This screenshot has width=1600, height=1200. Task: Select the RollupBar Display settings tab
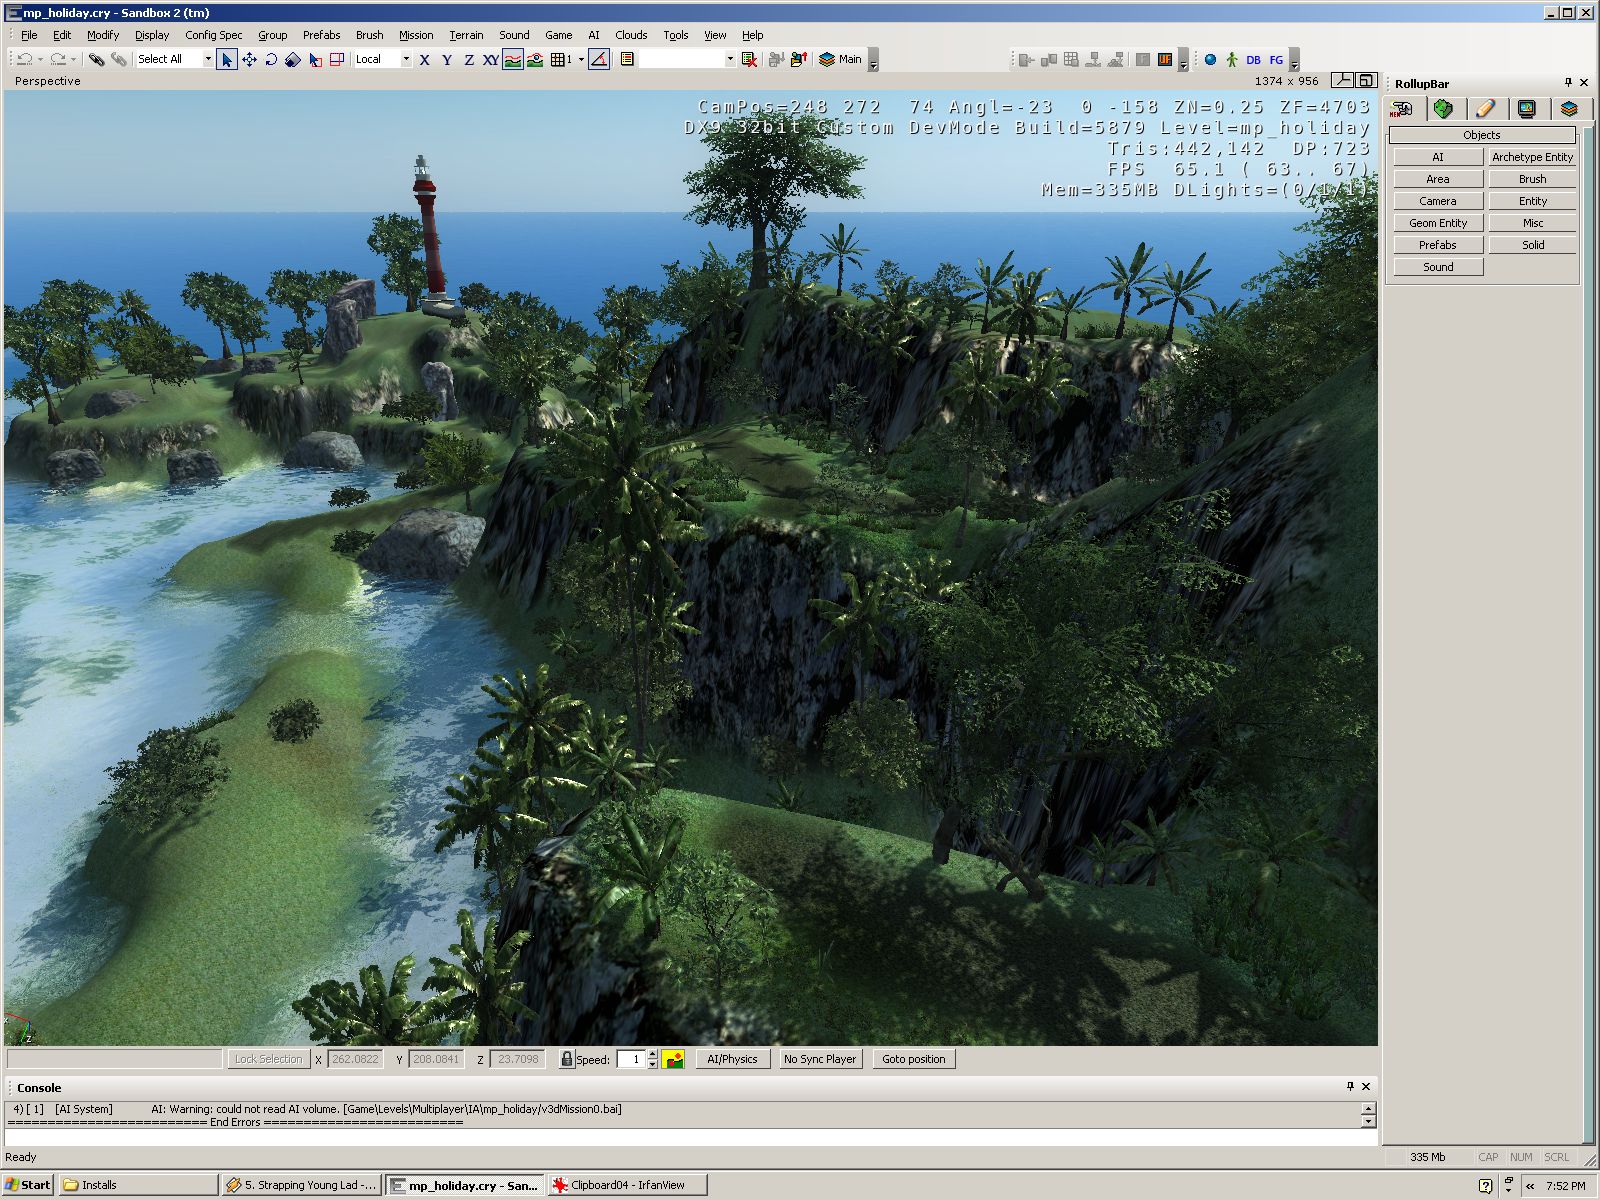[x=1527, y=109]
